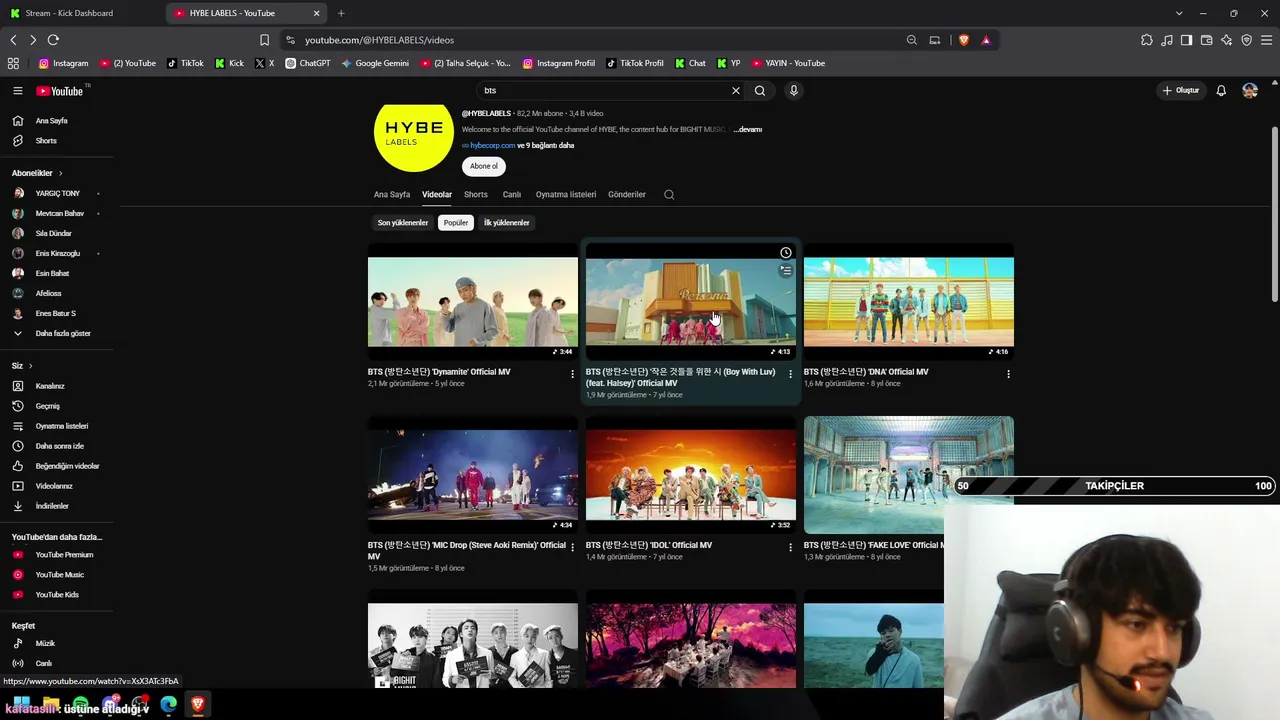Open the browser extensions puzzle icon
Screen dimensions: 1280x720
1147,40
